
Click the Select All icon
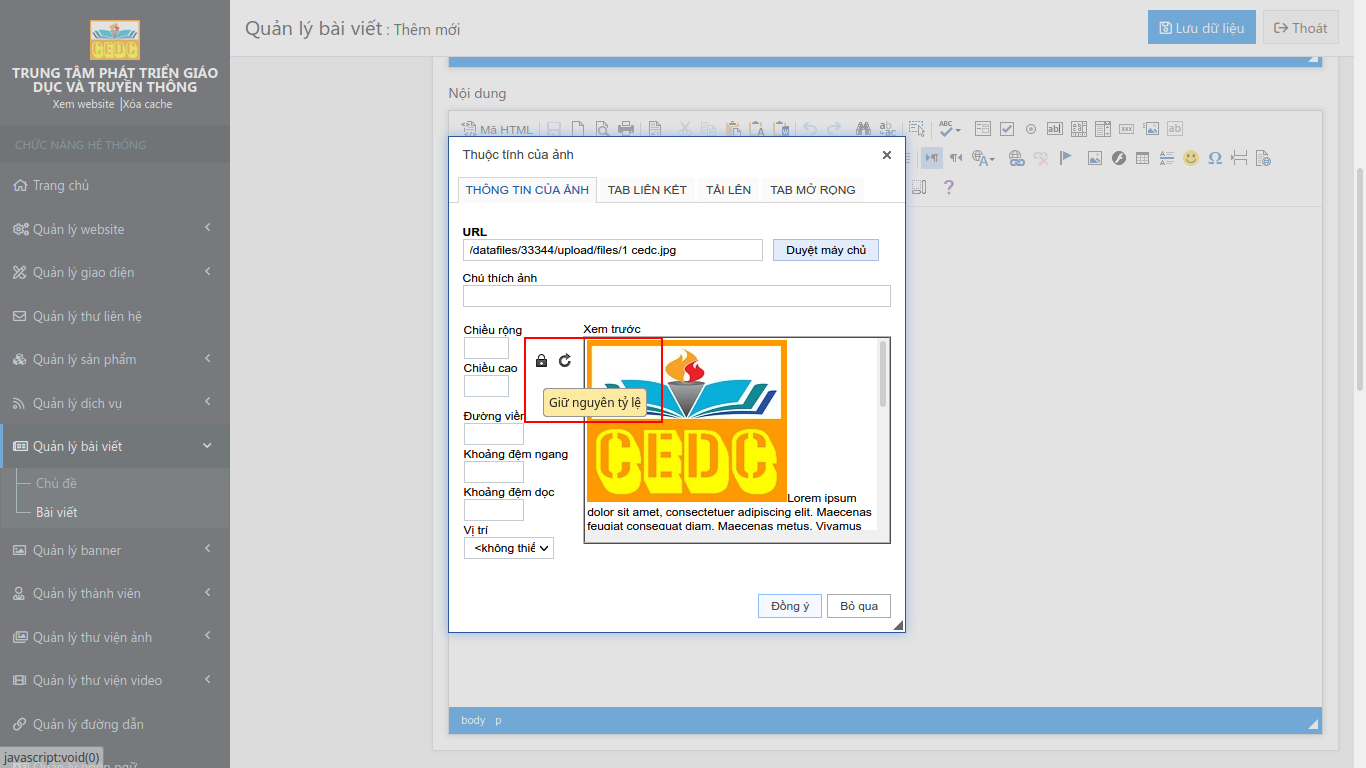pyautogui.click(x=916, y=129)
